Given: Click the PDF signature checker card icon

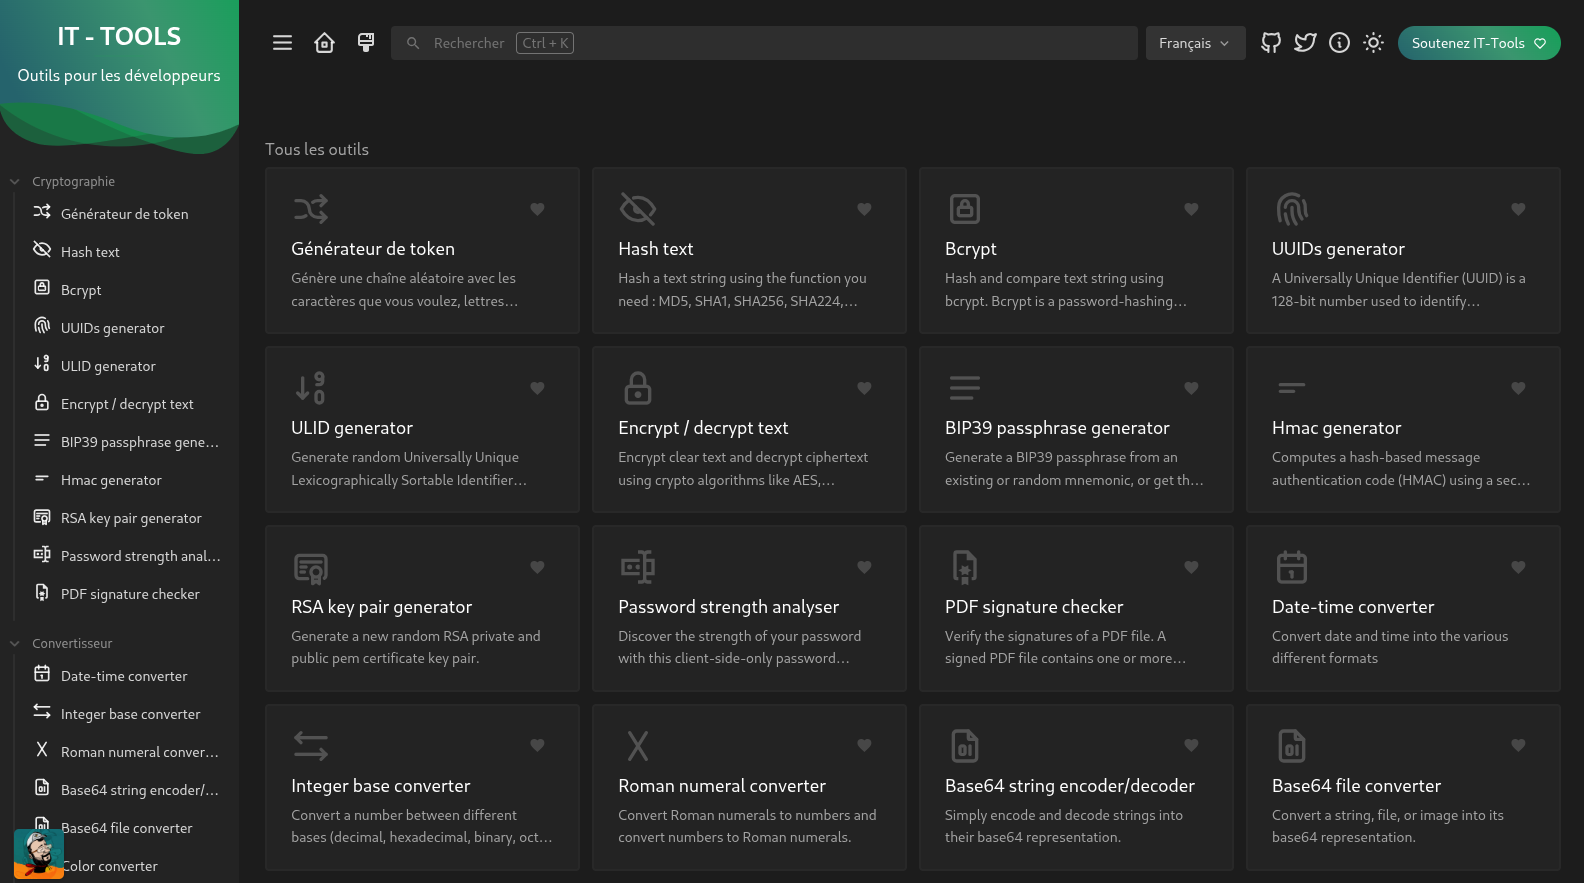Looking at the screenshot, I should pos(965,567).
